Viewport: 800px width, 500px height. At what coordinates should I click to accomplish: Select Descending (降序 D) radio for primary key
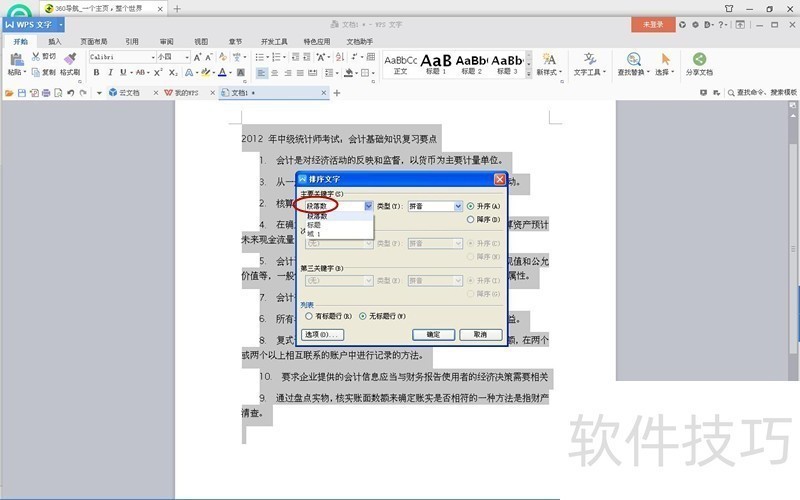tap(470, 219)
